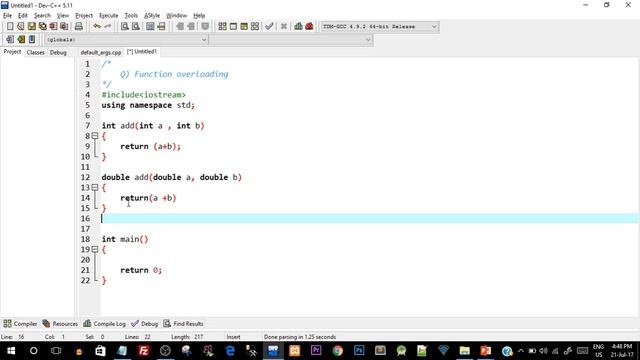Click the Print toolbar icon

[79, 27]
